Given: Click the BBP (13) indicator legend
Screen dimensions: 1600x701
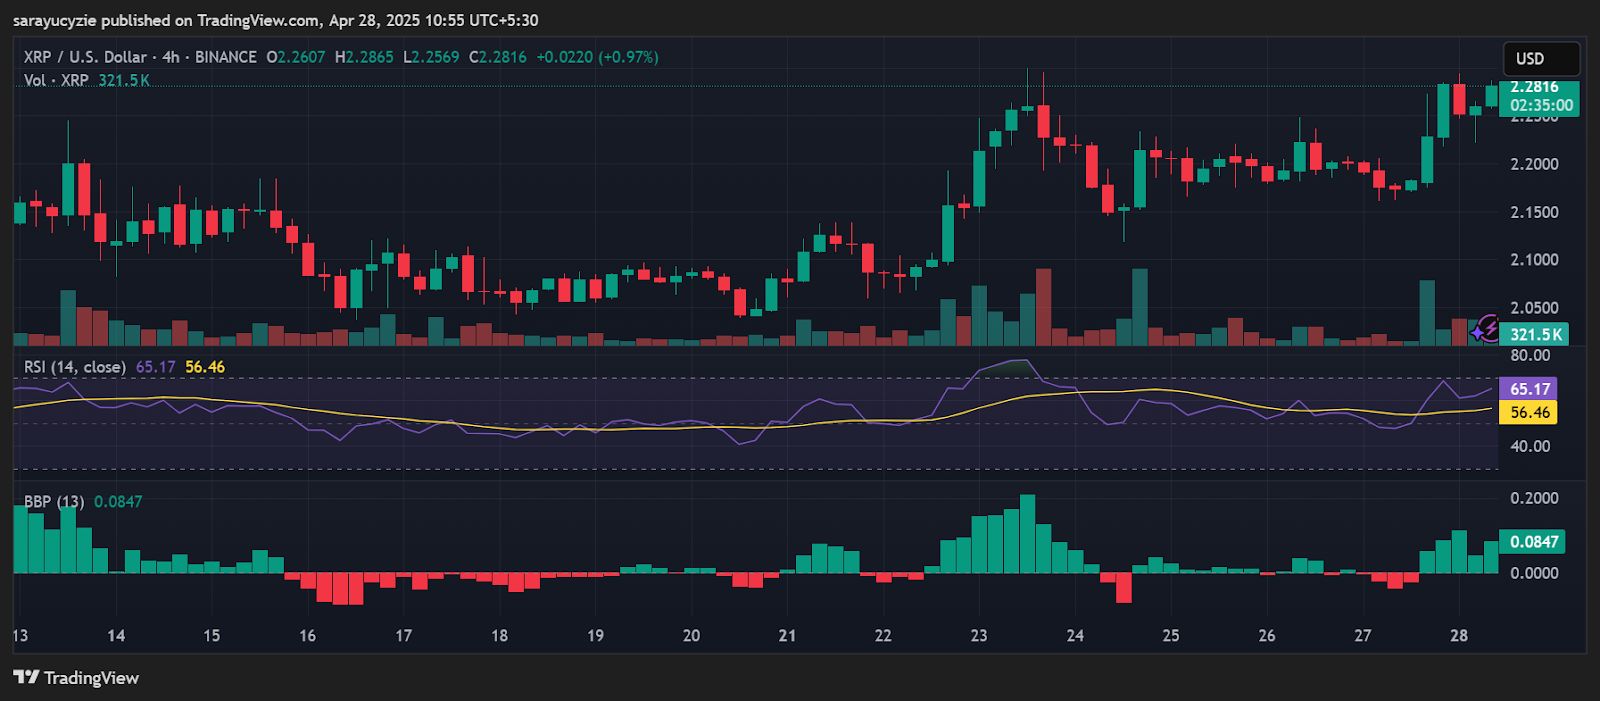Looking at the screenshot, I should coord(54,501).
